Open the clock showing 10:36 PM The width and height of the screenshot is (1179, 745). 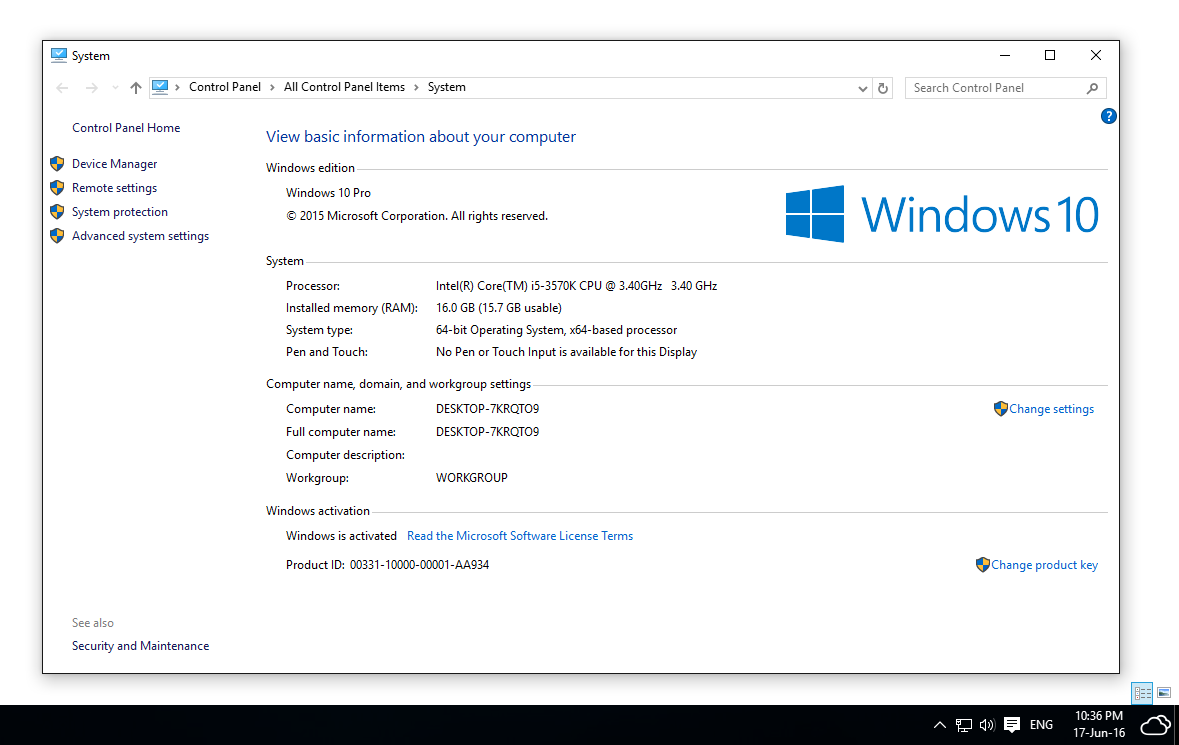pyautogui.click(x=1099, y=724)
